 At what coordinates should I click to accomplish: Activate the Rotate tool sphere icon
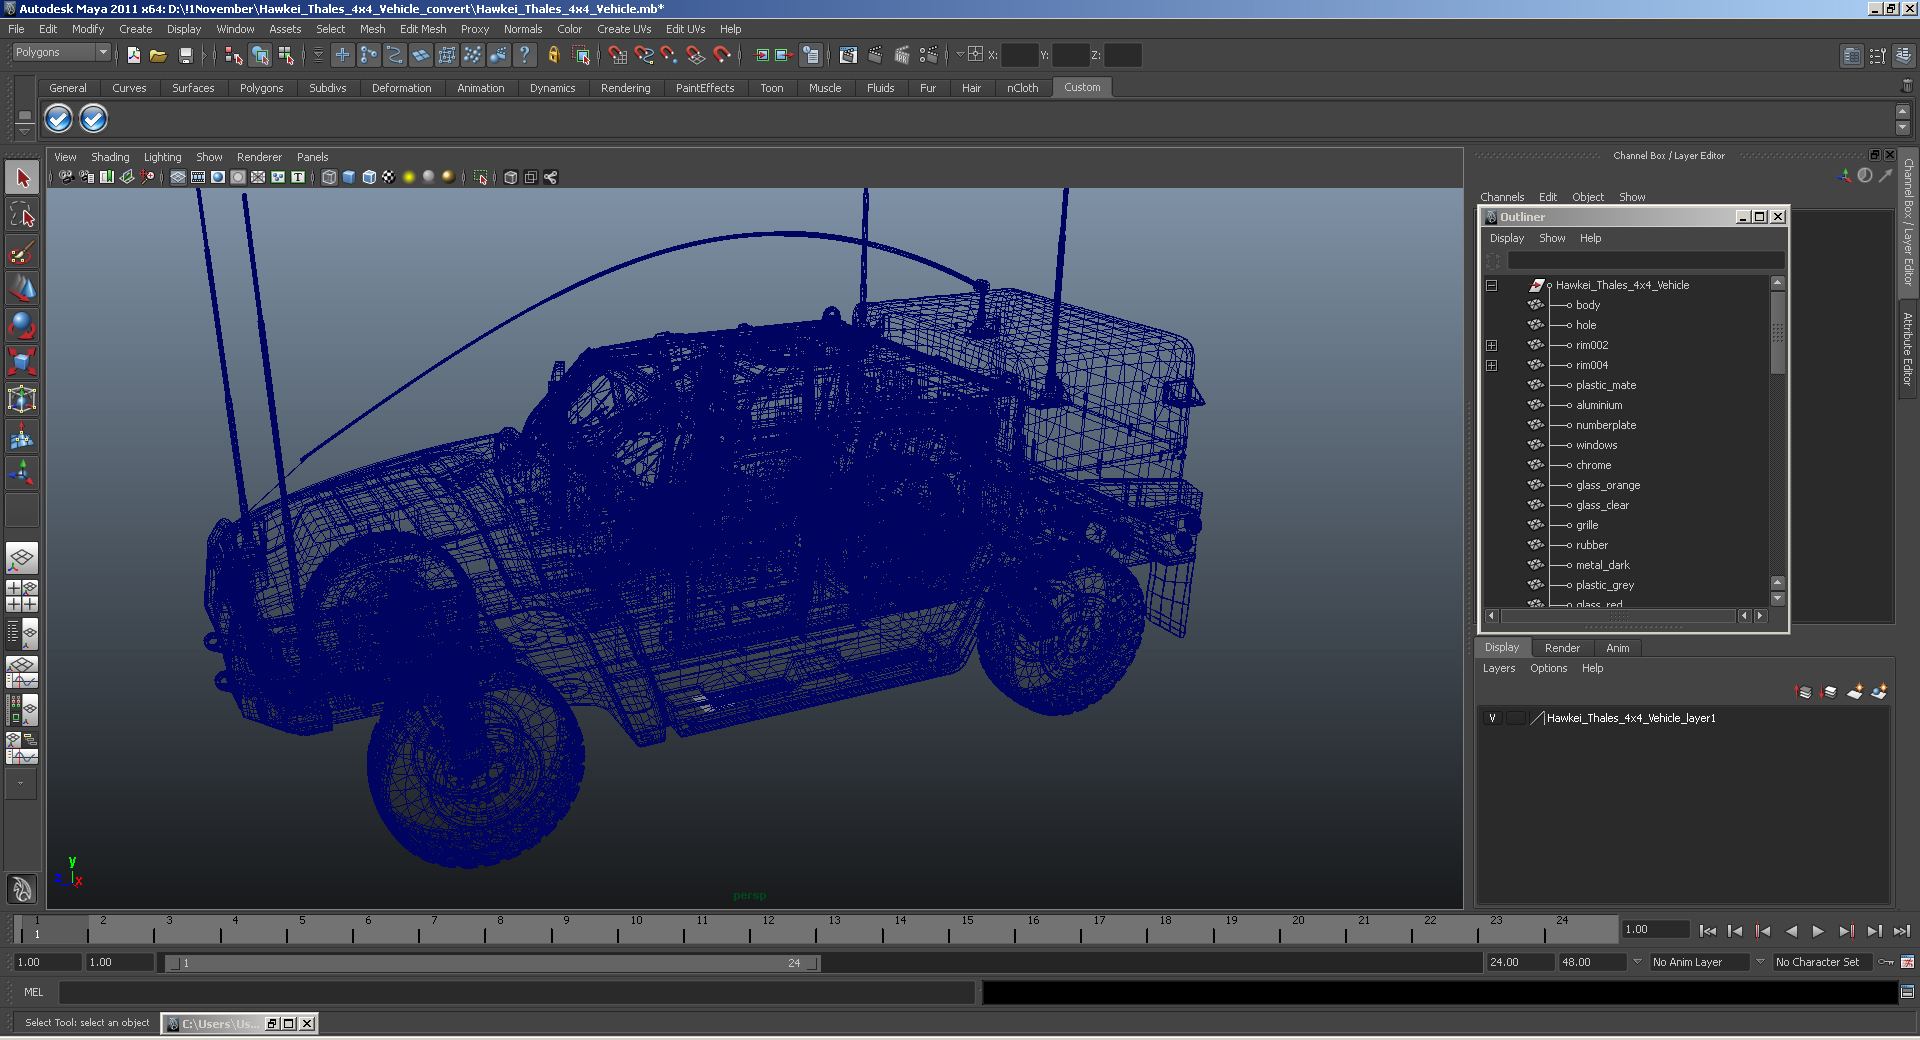tap(22, 326)
